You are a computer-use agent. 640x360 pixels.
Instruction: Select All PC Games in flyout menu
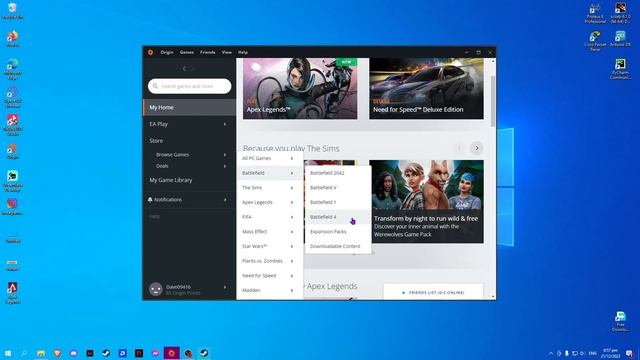269,158
